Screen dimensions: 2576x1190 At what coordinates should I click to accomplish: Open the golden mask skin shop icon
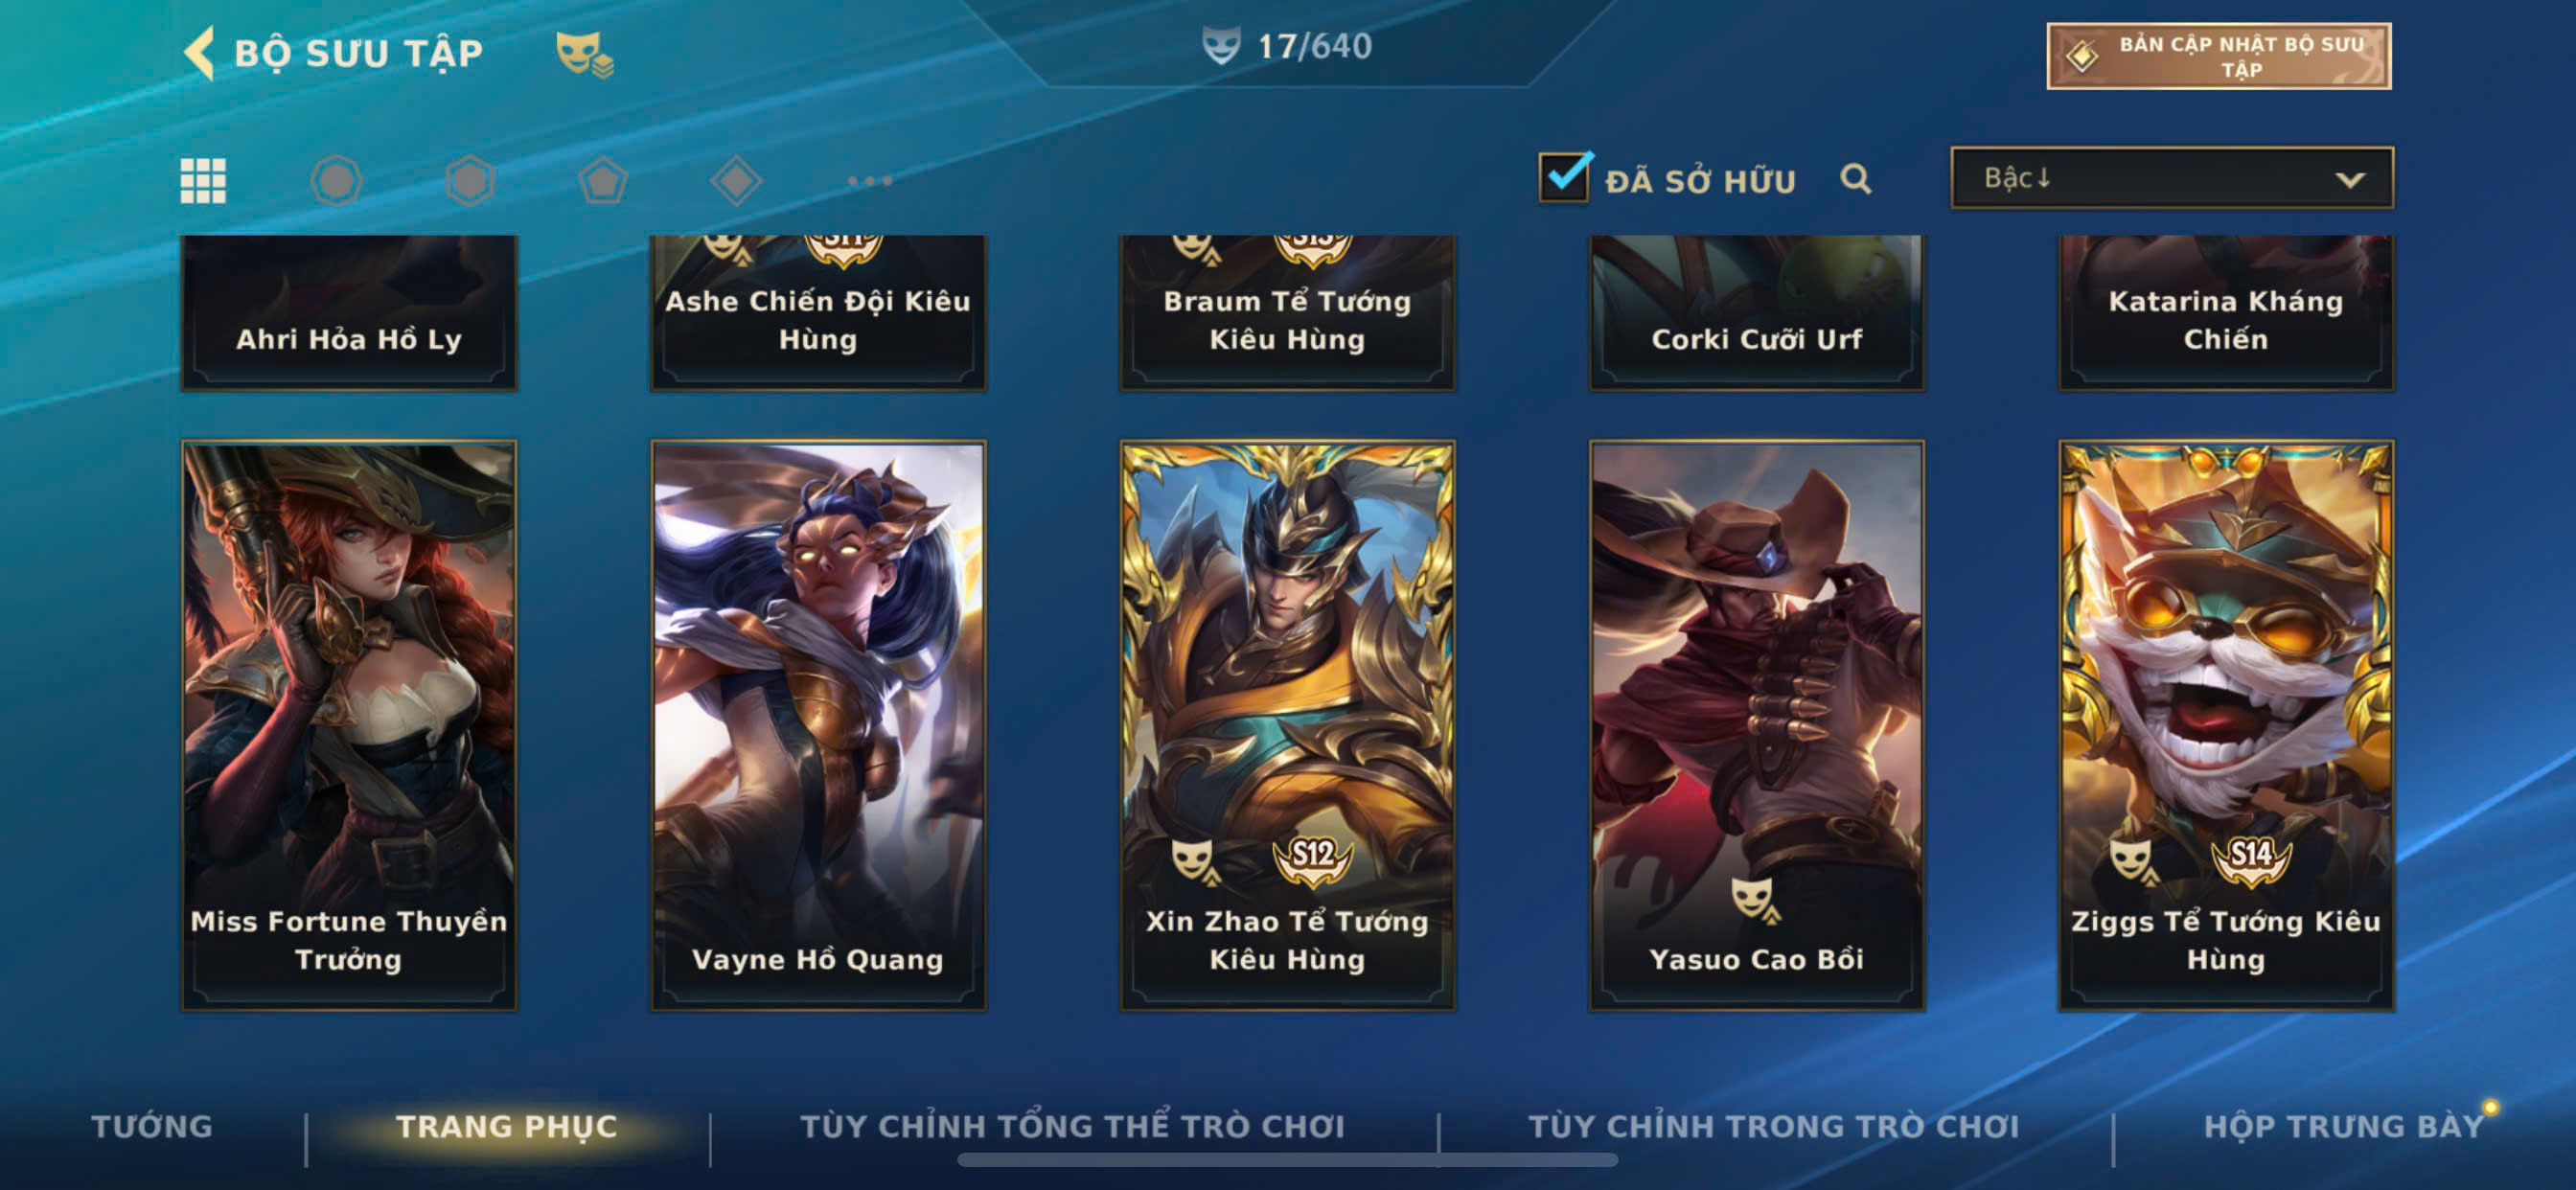tap(585, 54)
